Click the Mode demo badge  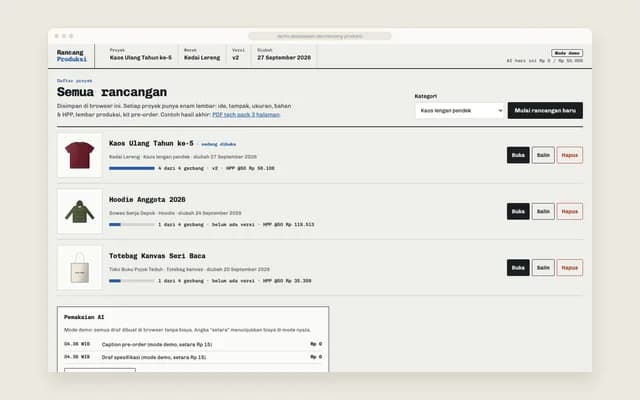click(x=567, y=53)
